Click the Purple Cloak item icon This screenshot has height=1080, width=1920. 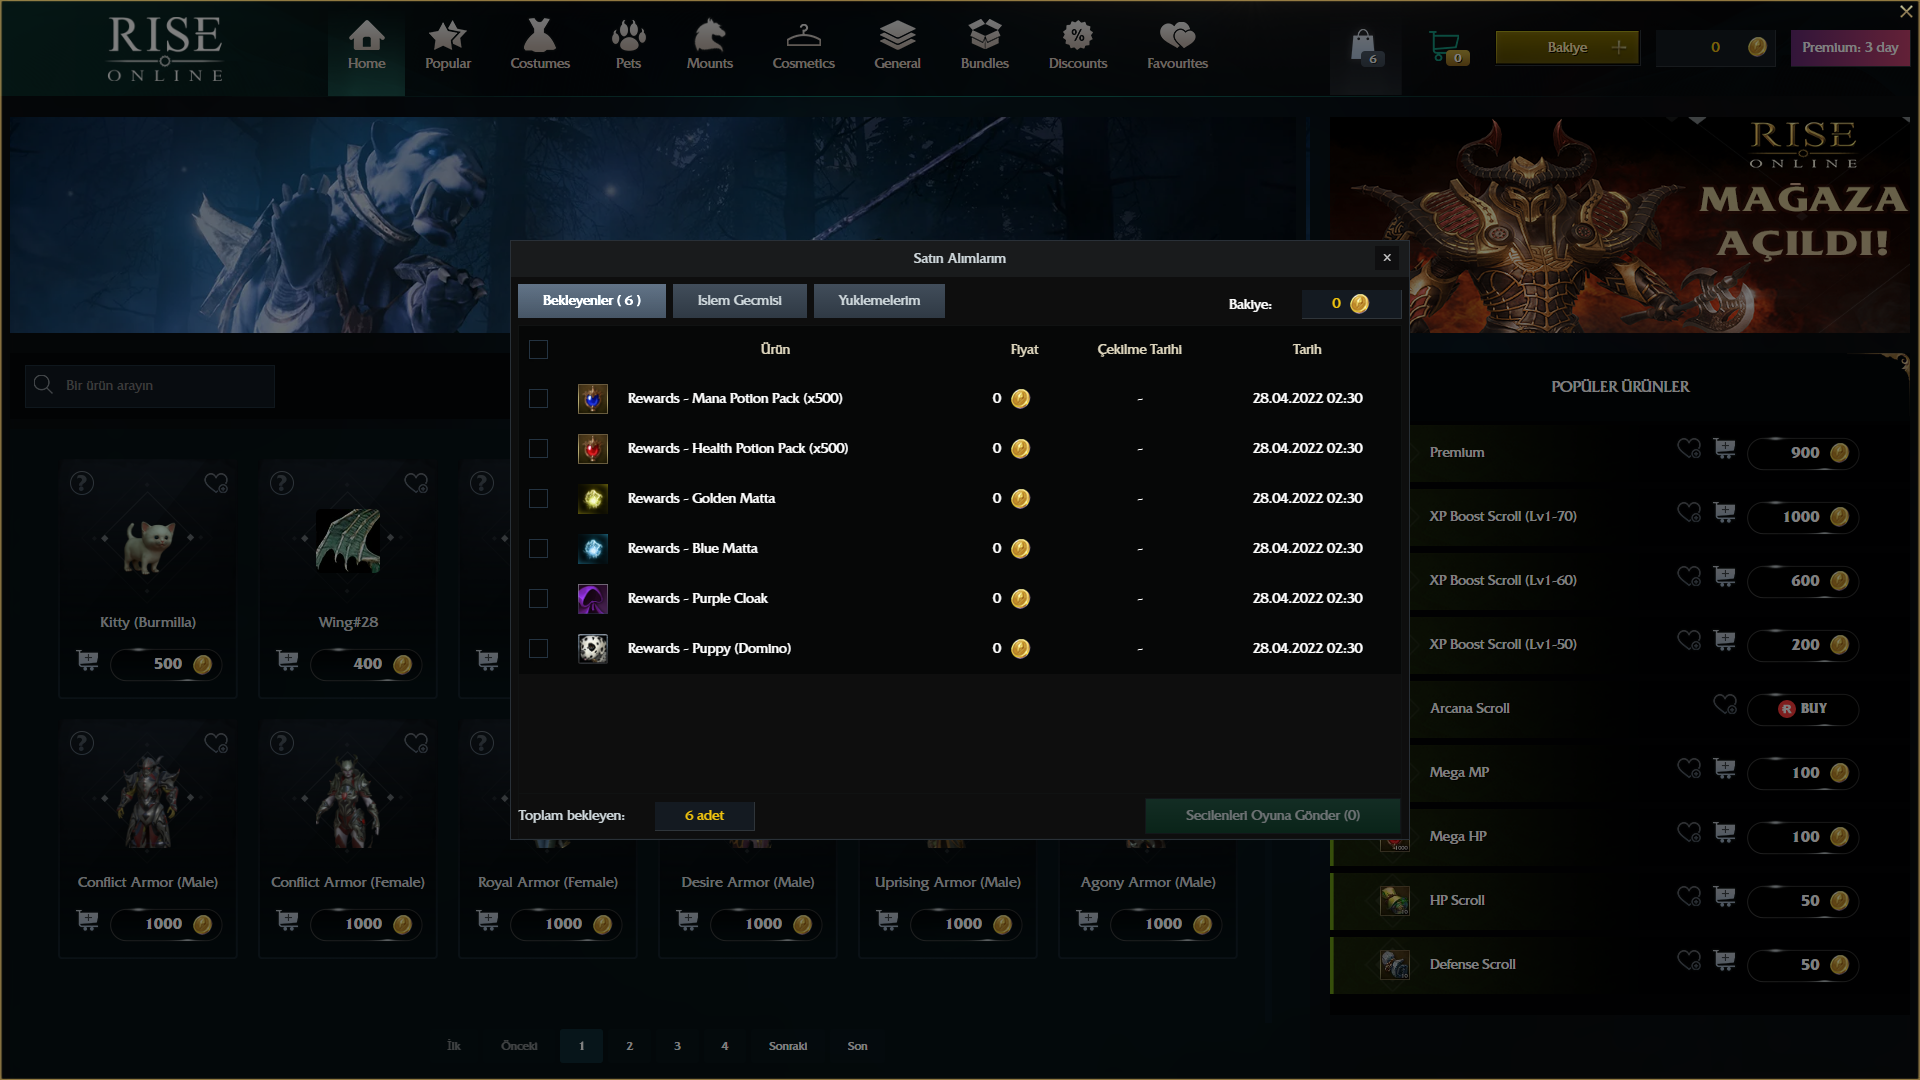(x=593, y=598)
